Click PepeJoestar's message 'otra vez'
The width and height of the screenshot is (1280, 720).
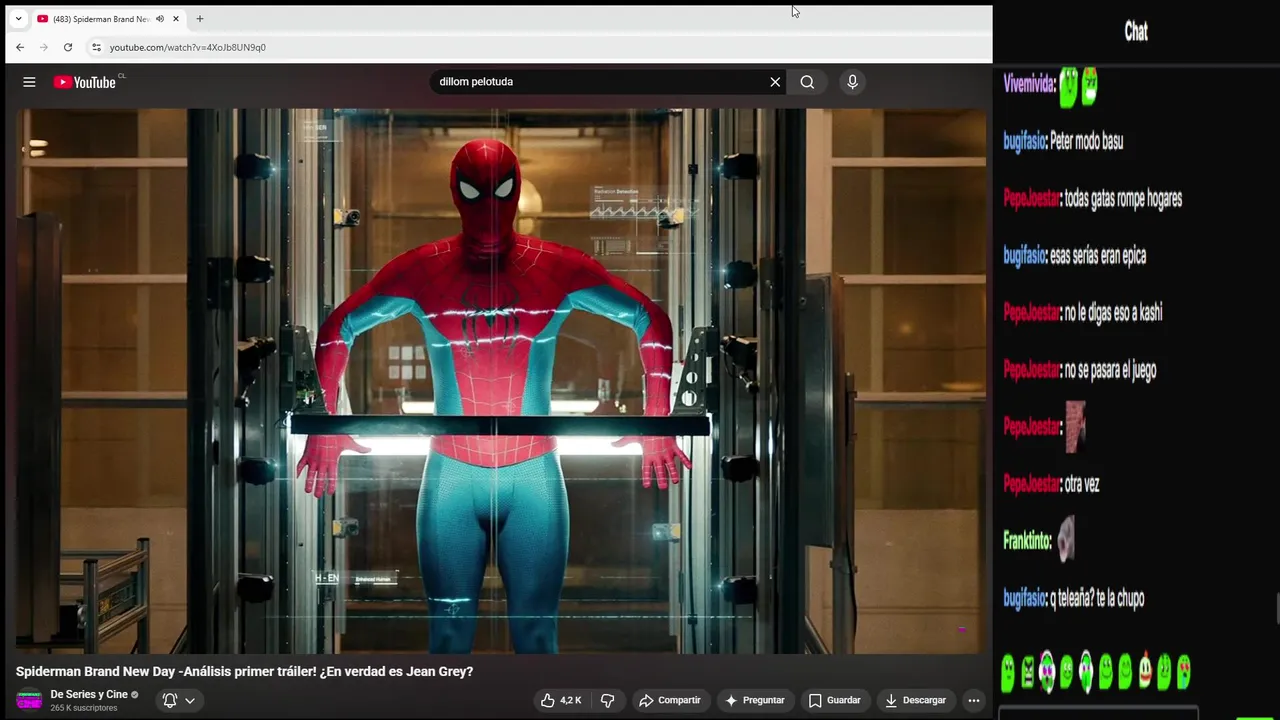pyautogui.click(x=1082, y=485)
